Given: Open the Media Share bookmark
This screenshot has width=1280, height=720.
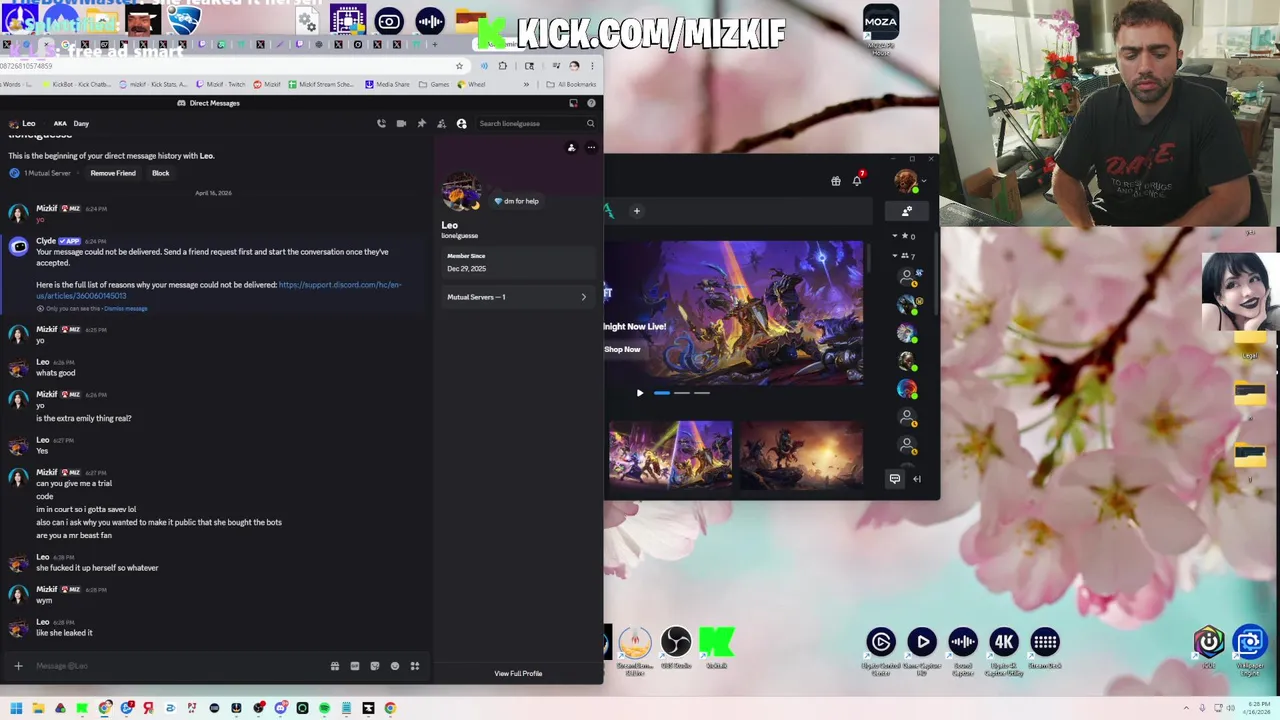Looking at the screenshot, I should tap(388, 85).
